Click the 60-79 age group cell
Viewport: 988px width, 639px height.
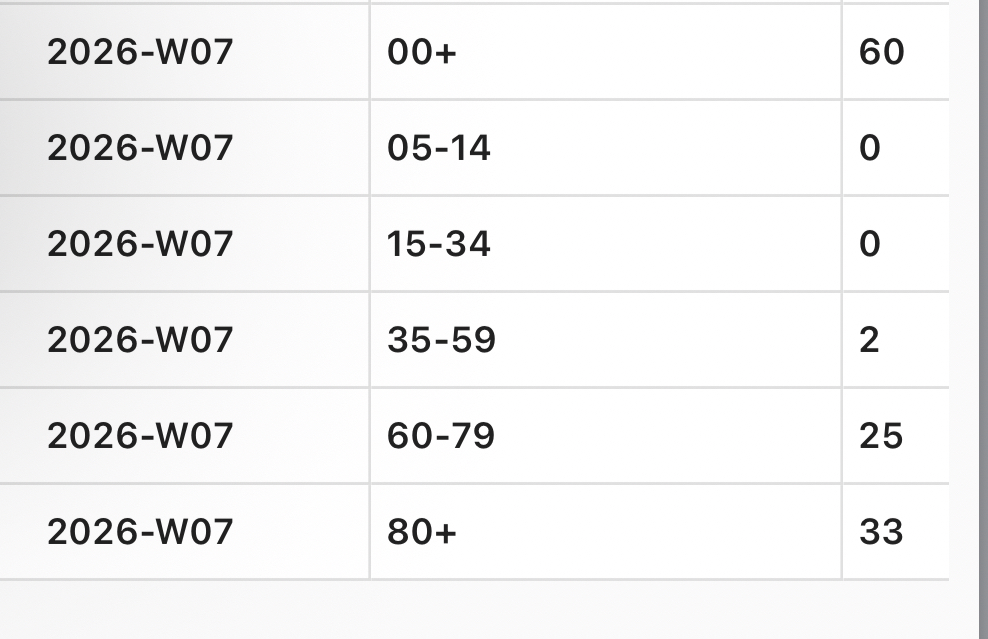(x=441, y=436)
